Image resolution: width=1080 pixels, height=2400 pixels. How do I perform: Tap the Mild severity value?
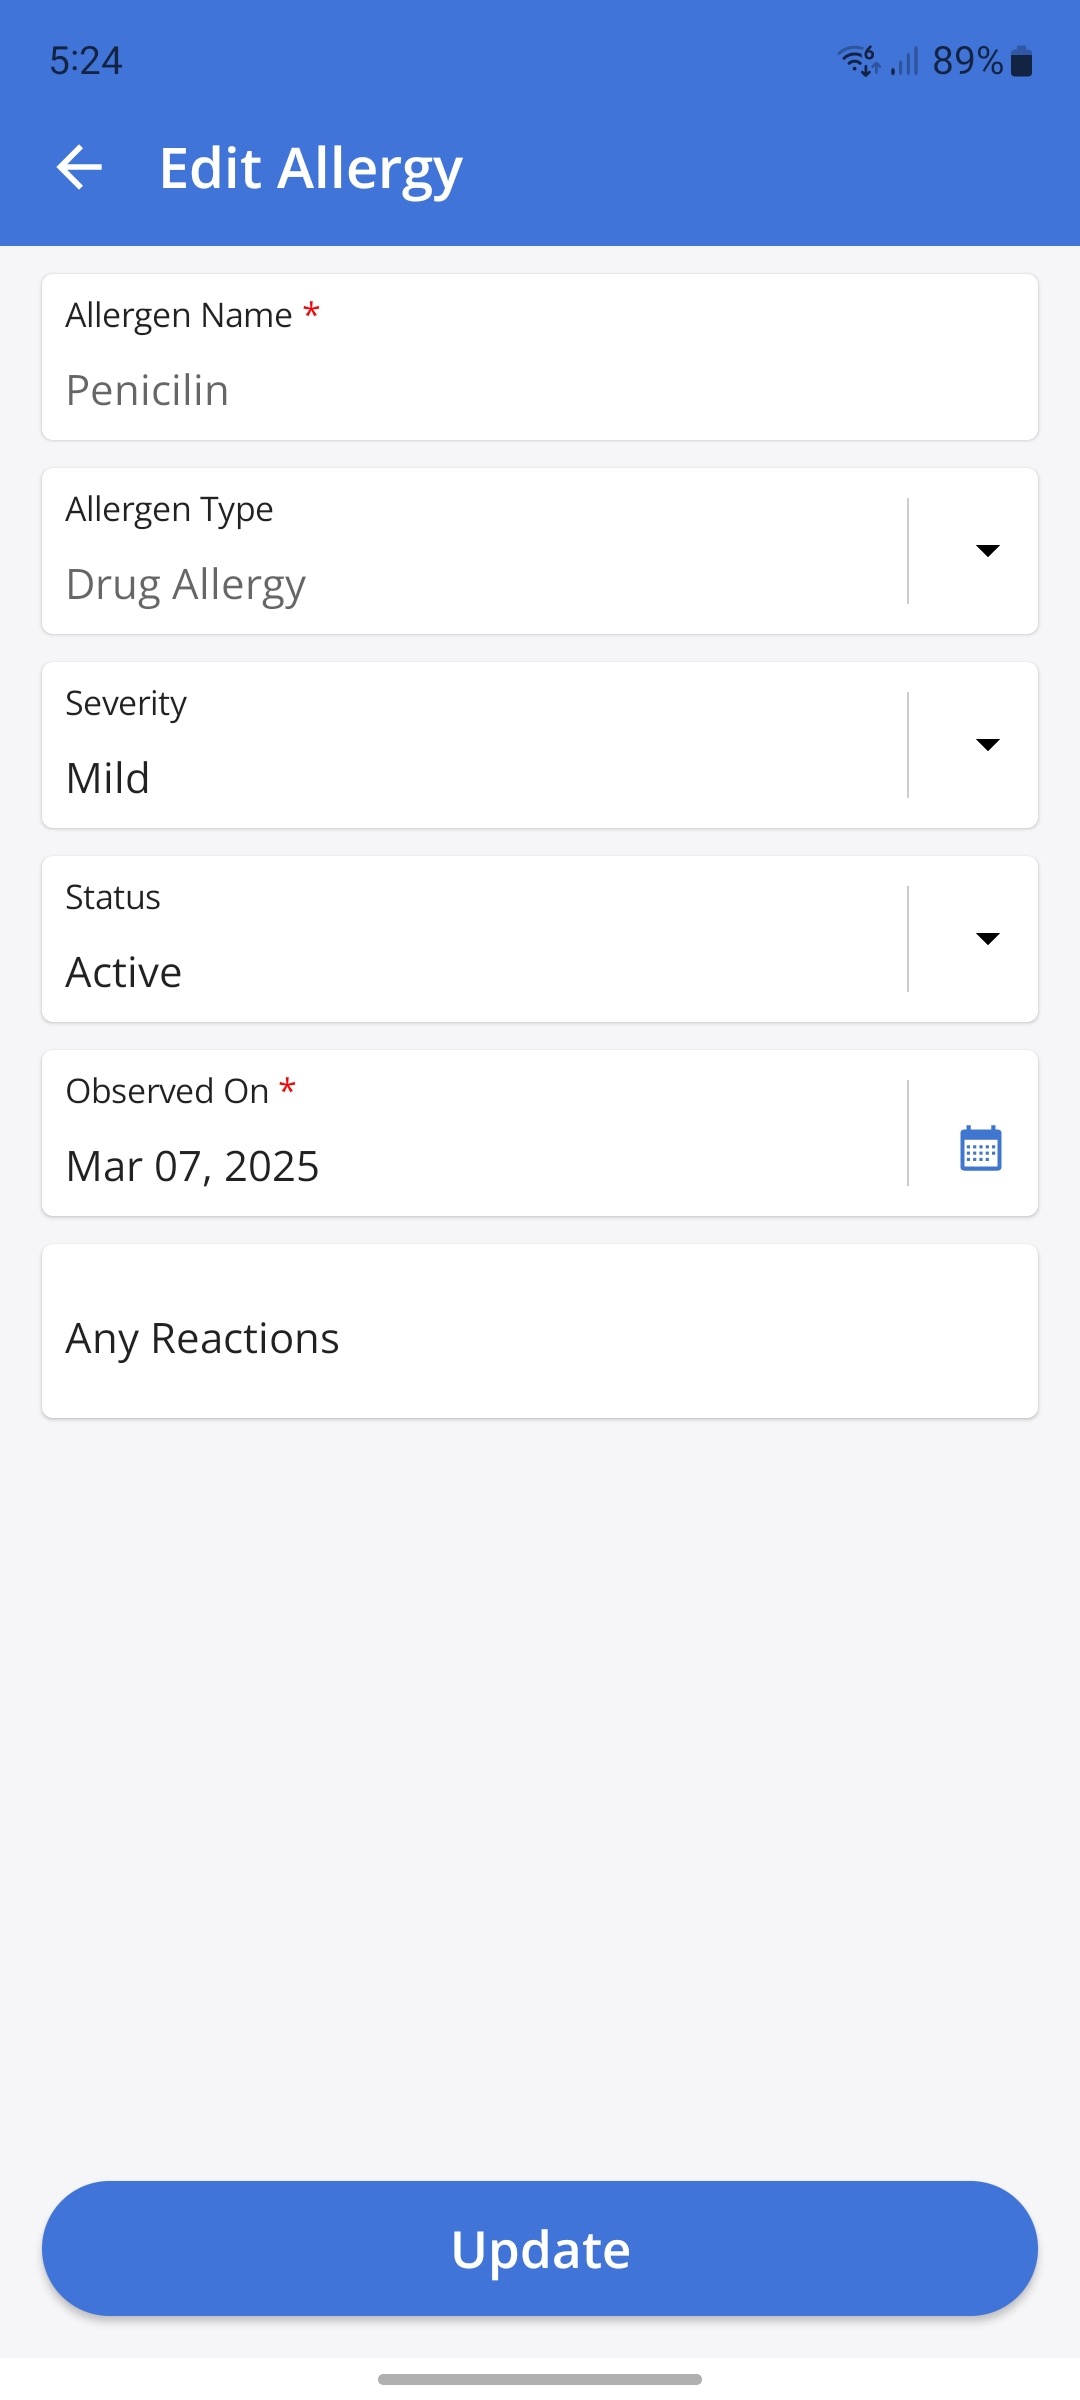pos(108,778)
